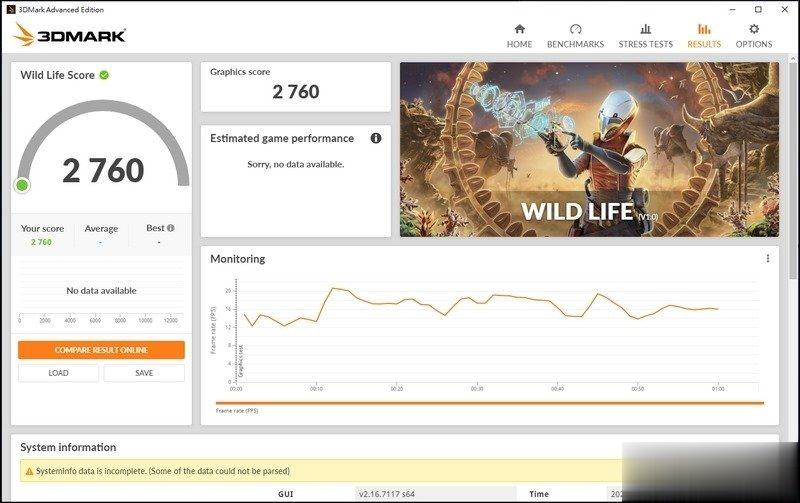Click the SystemInfo warning triangle icon

pyautogui.click(x=29, y=471)
